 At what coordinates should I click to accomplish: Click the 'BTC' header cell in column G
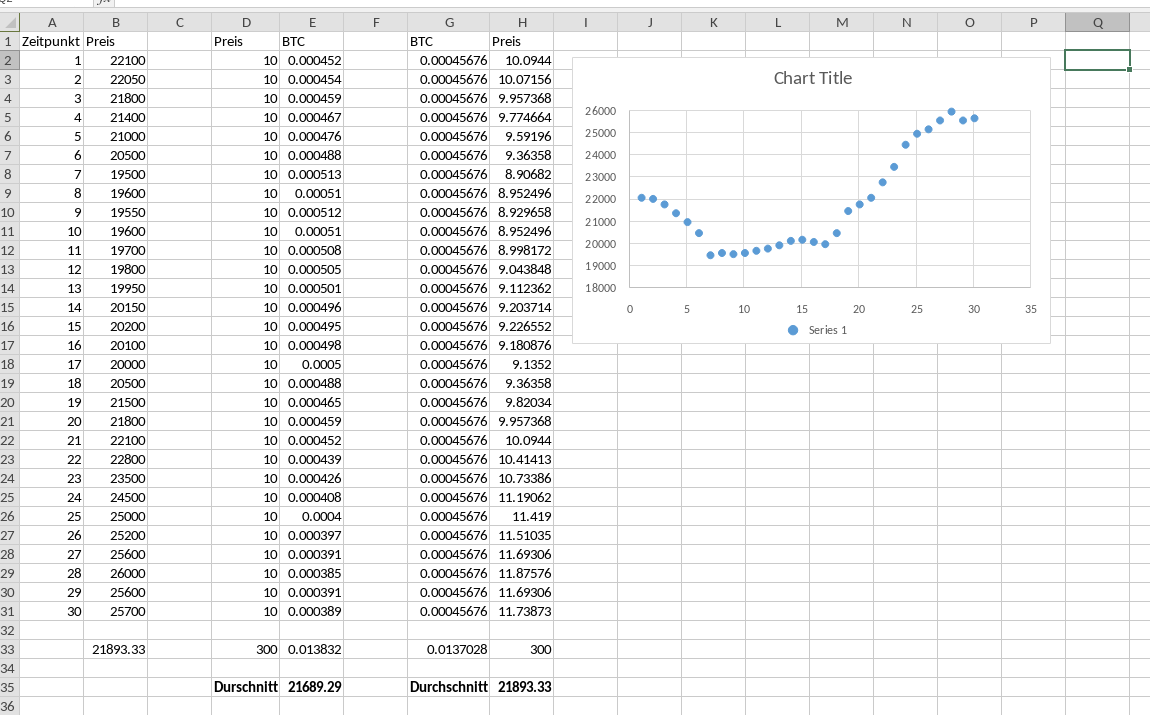[449, 41]
